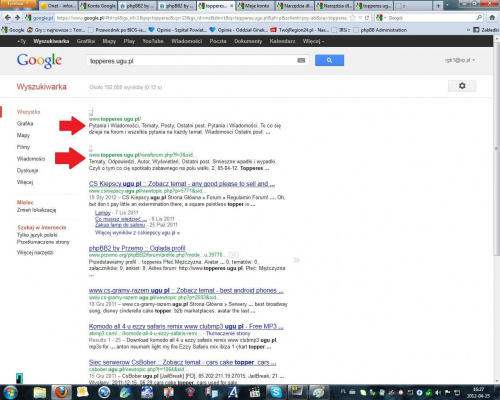Image resolution: width=500 pixels, height=400 pixels.
Task: Show more bookmarks with the overflow chevron
Action: [468, 30]
